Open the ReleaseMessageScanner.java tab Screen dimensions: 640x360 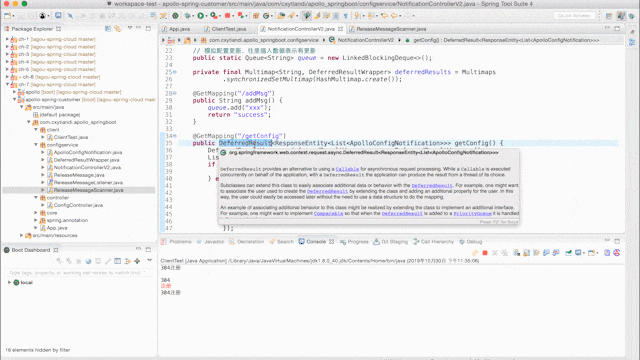[x=387, y=29]
